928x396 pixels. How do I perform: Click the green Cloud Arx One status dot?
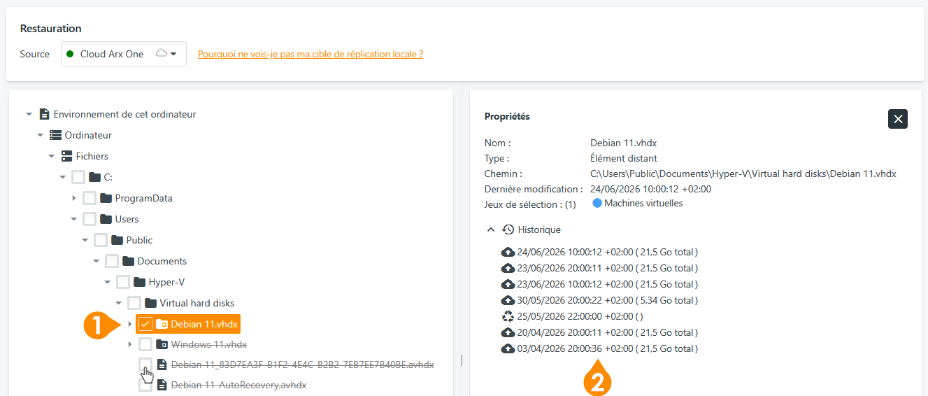[x=70, y=54]
